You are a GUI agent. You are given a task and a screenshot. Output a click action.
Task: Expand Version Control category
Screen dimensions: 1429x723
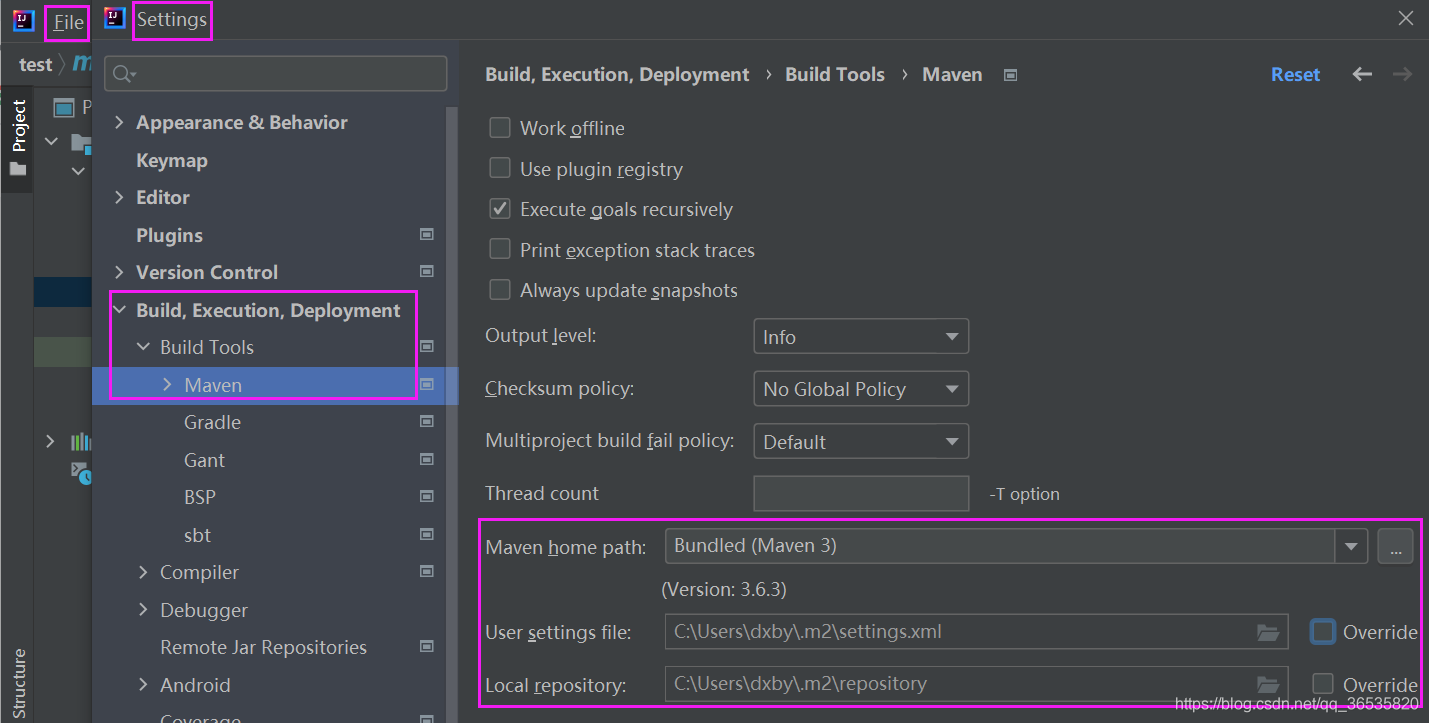(x=119, y=272)
